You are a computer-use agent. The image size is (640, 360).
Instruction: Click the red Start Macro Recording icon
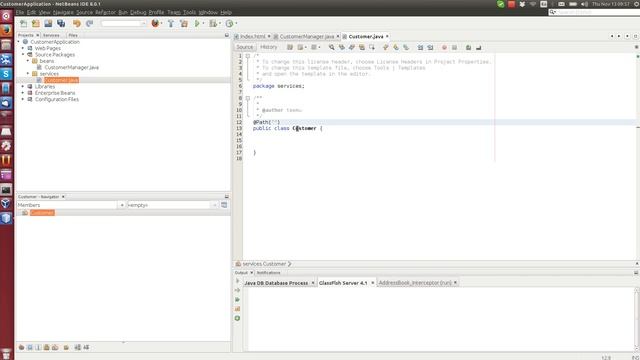[x=444, y=47]
